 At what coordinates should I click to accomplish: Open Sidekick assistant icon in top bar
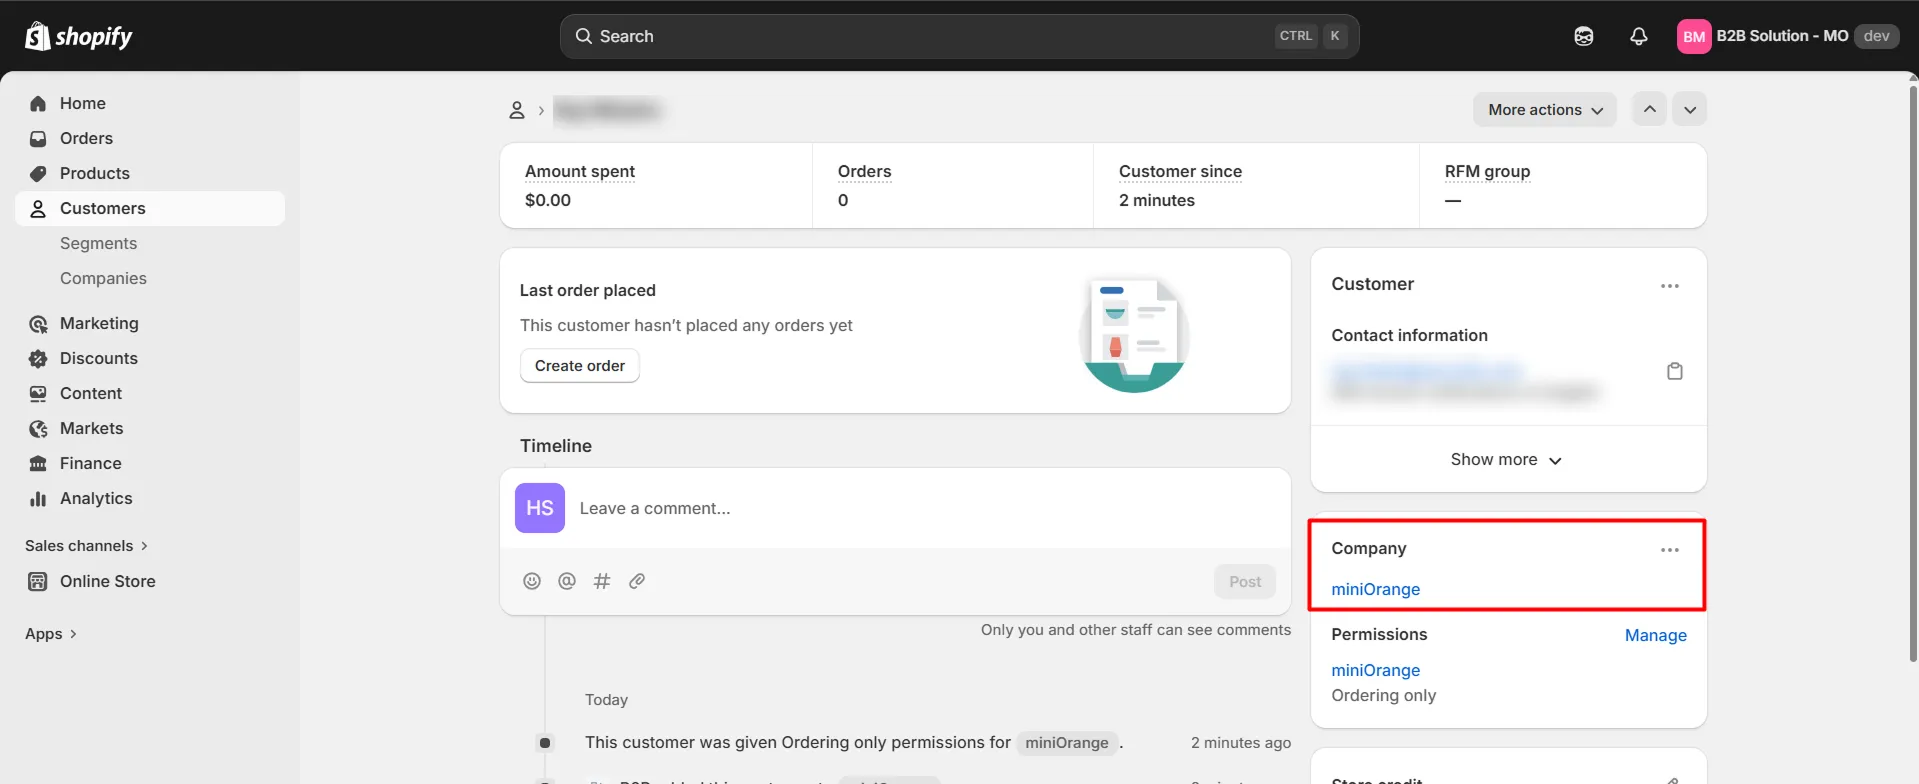[x=1584, y=36]
